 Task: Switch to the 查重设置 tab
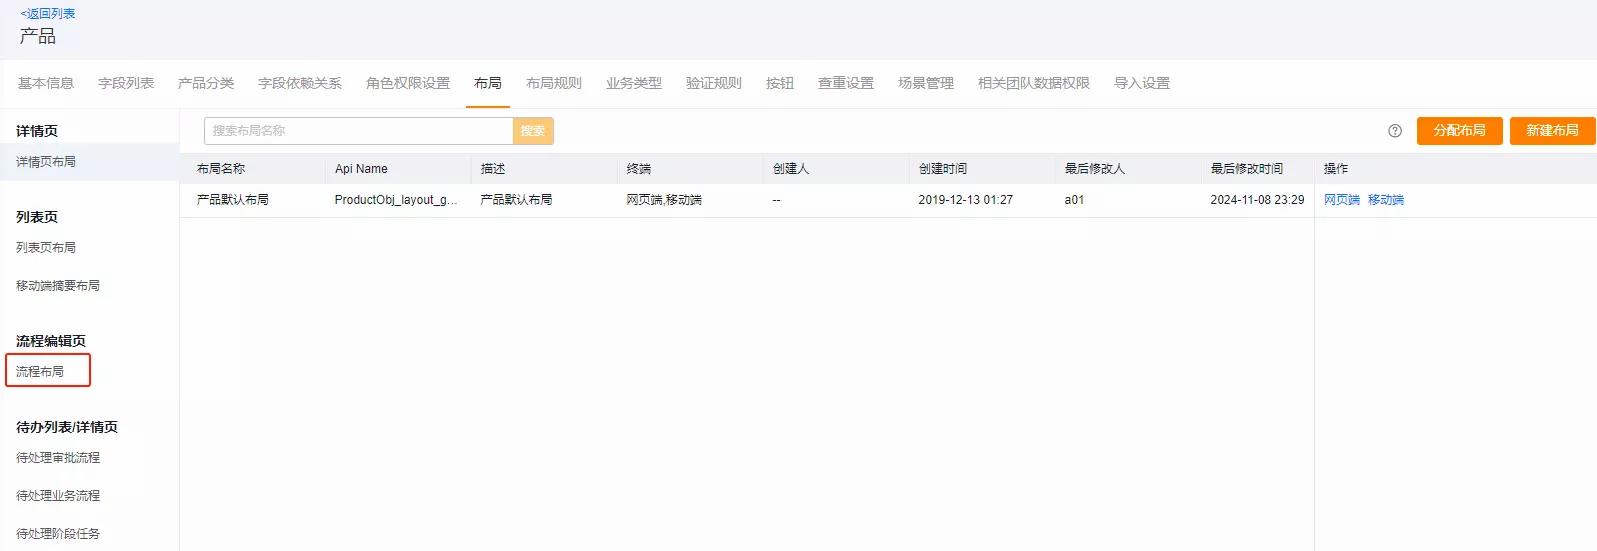click(x=846, y=83)
